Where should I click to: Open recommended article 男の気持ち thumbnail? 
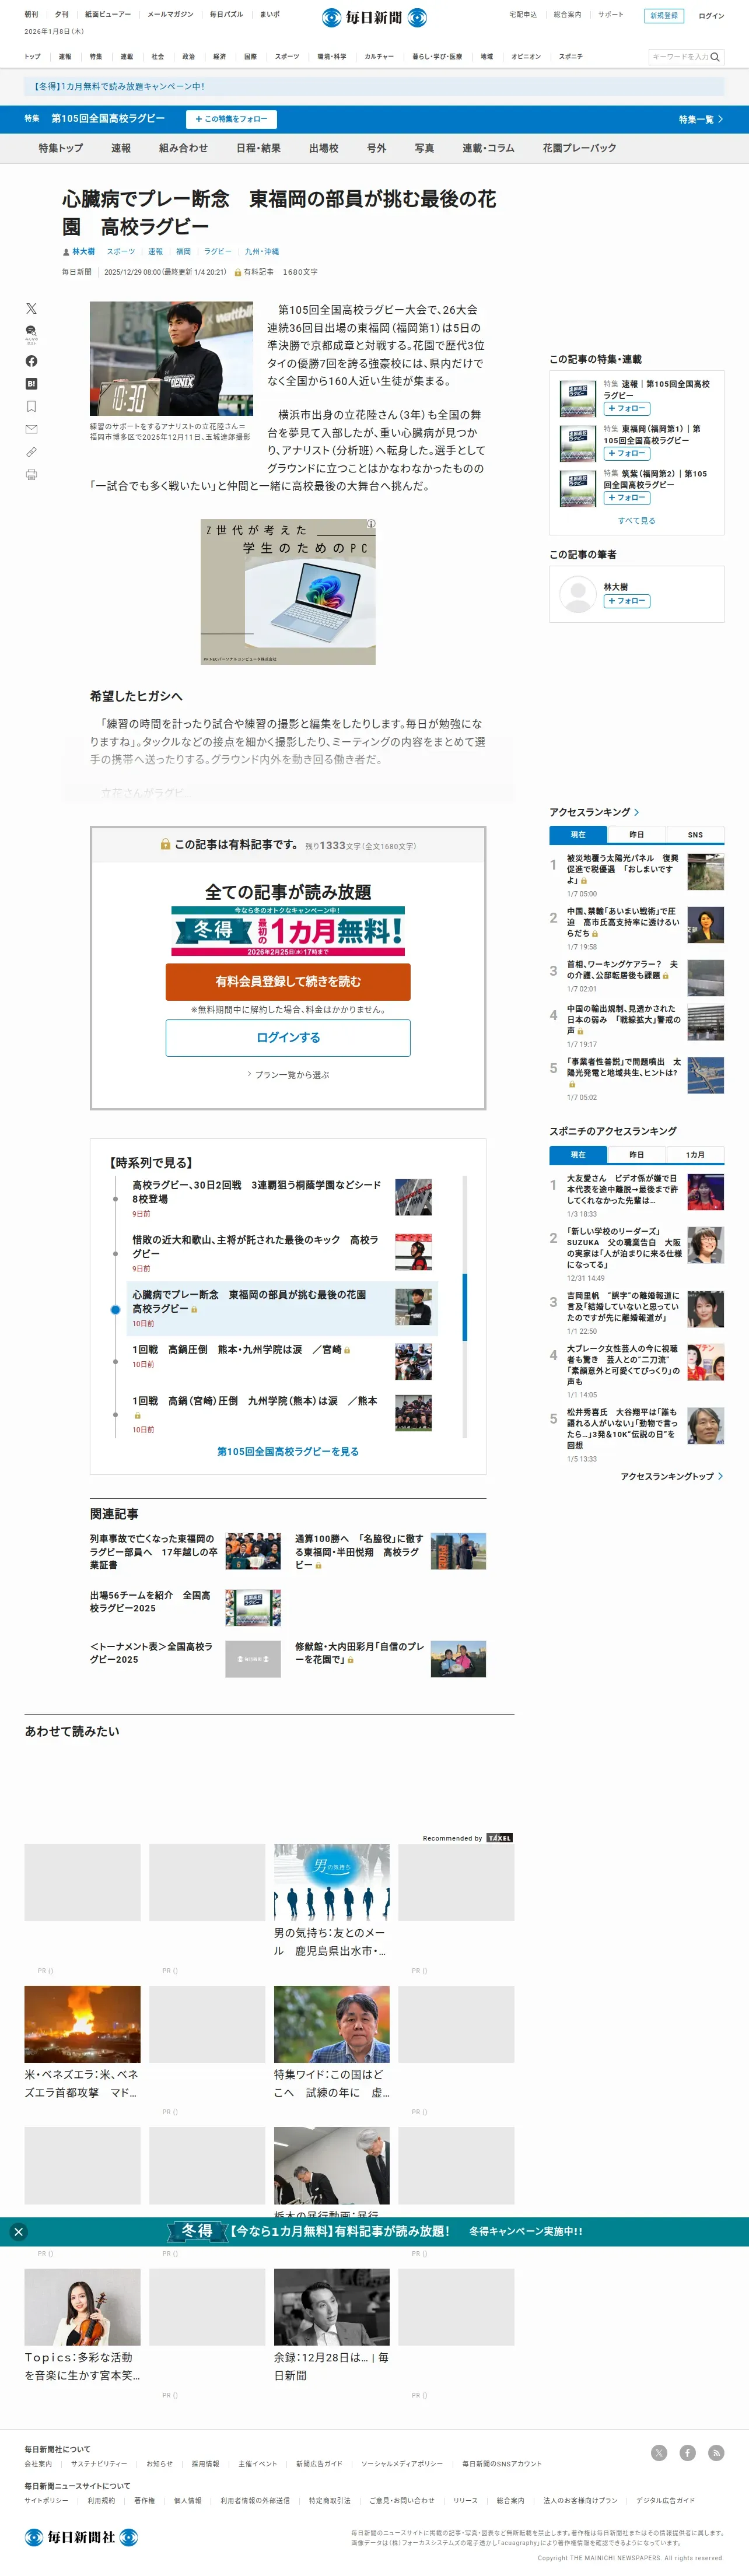(332, 1882)
